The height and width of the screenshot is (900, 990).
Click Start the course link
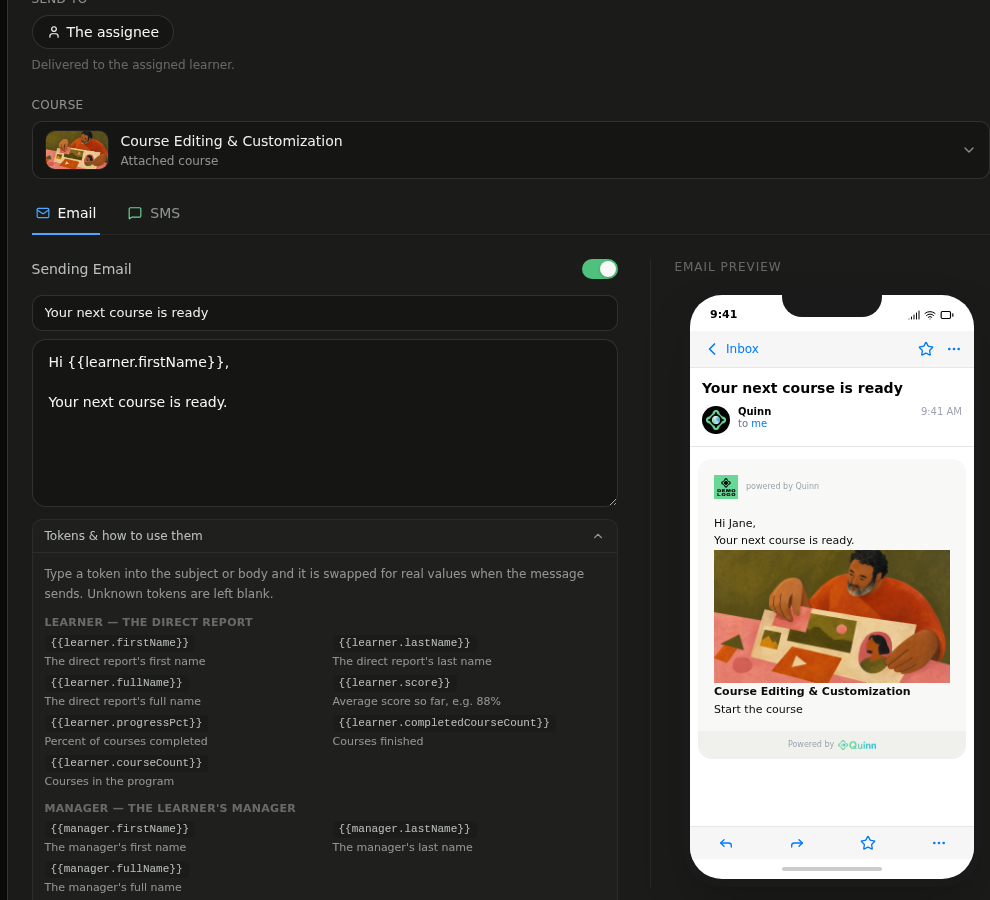coord(758,709)
